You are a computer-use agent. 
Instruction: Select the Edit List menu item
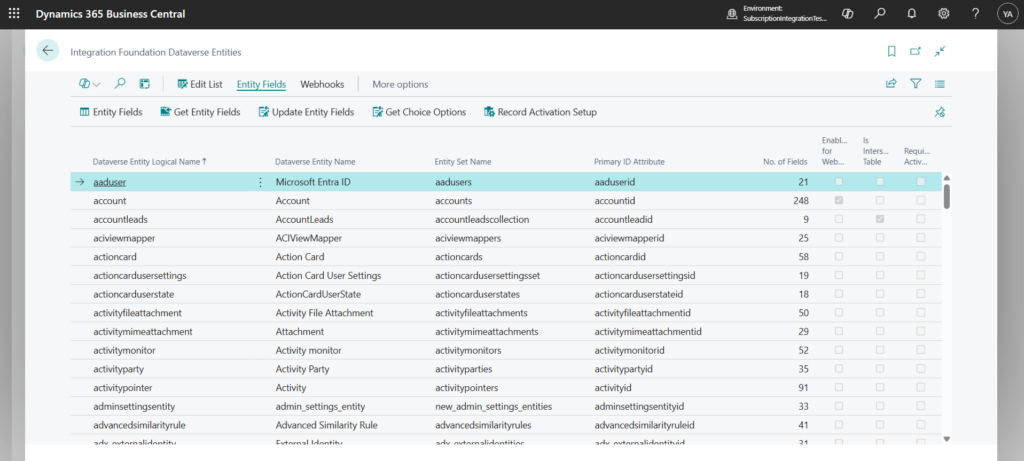199,84
